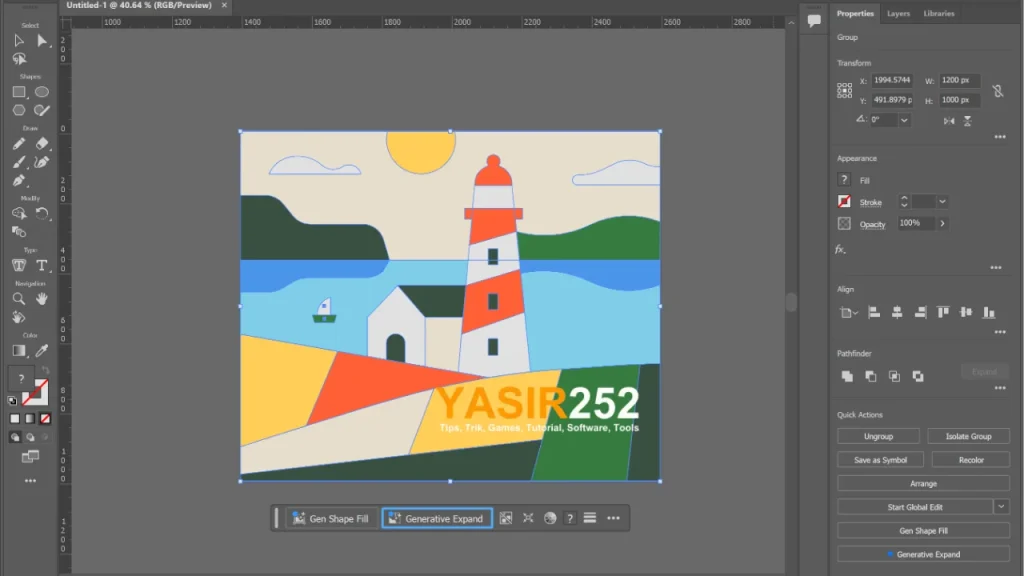1024x576 pixels.
Task: Open Start Global Edit options dropdown
Action: tap(1001, 507)
